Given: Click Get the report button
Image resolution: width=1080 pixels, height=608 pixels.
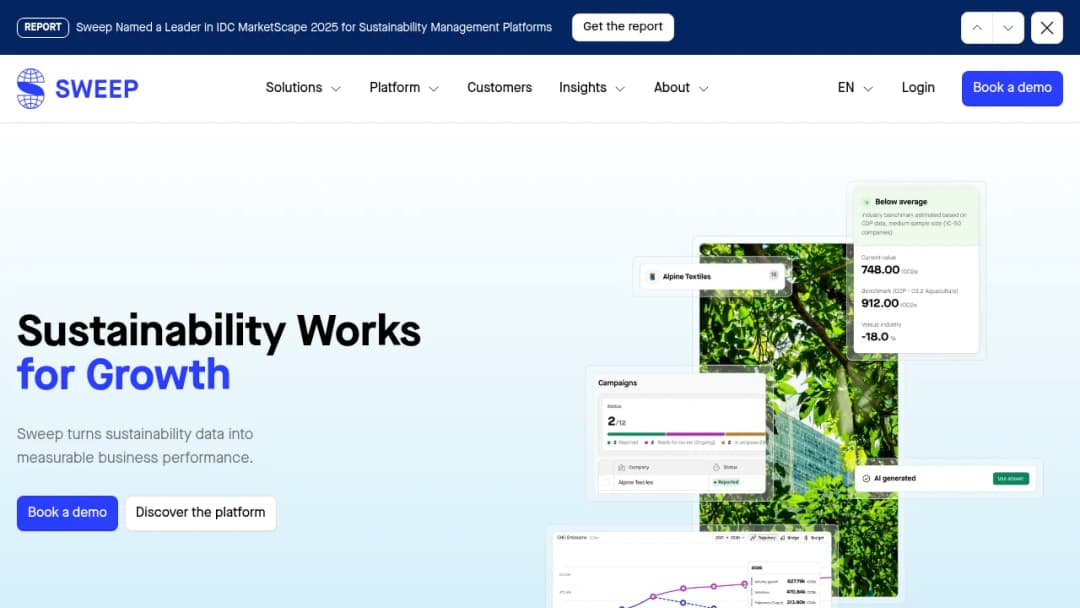Looking at the screenshot, I should [x=623, y=27].
